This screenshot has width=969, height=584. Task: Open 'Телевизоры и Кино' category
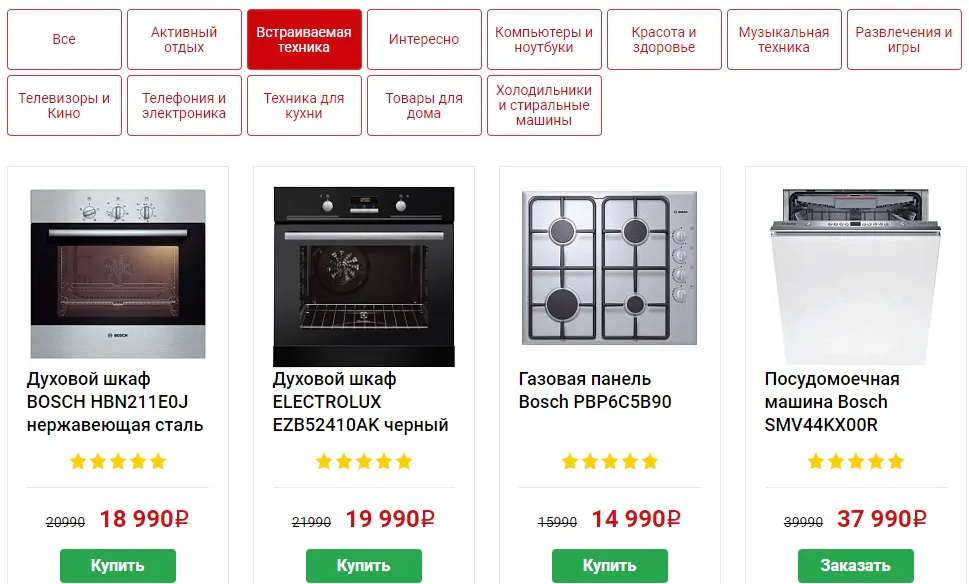64,106
